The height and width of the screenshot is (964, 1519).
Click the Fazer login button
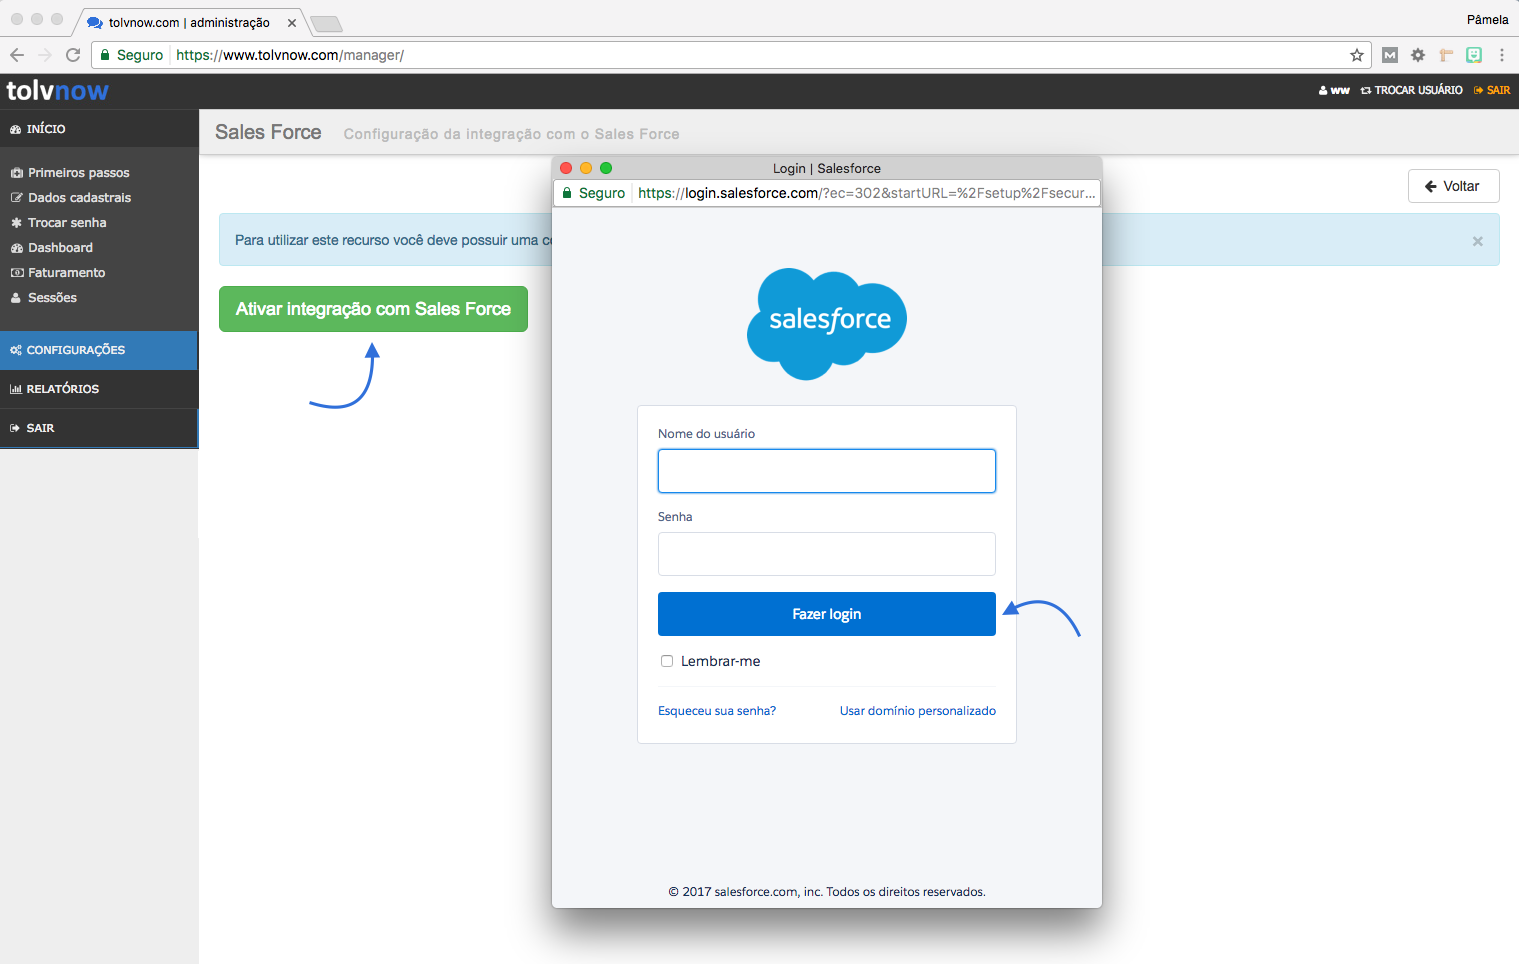pyautogui.click(x=827, y=614)
